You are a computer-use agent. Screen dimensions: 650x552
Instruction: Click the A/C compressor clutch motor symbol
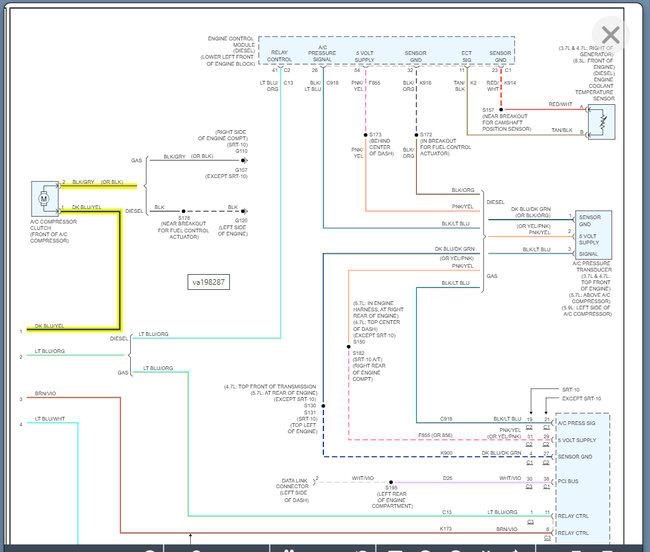click(x=46, y=196)
